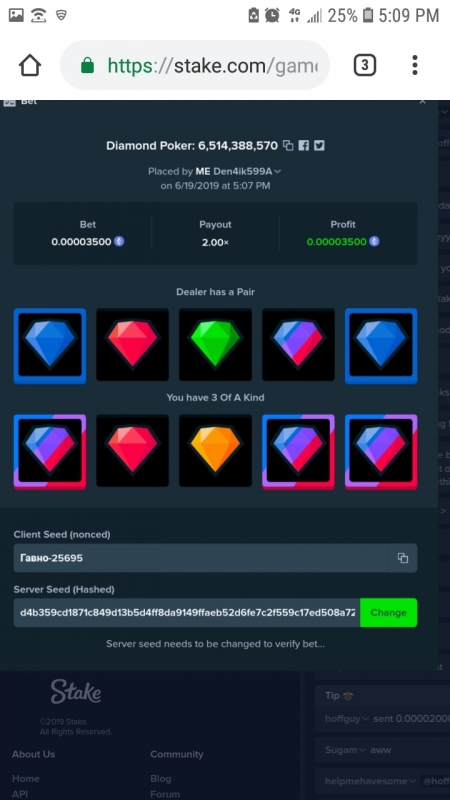Select the player's orange diamond card
Screen dimensions: 450x800
(x=215, y=451)
